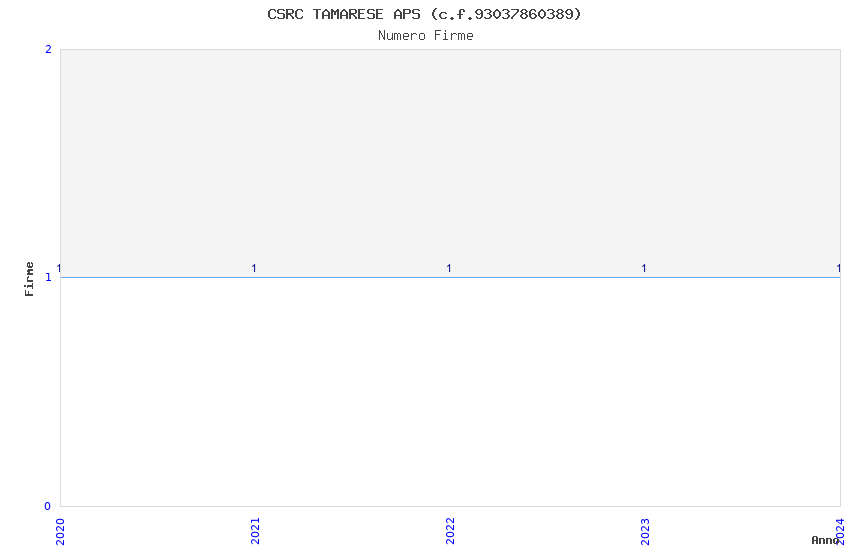Click the Anno x-axis label
This screenshot has width=850, height=550.
[x=825, y=540]
